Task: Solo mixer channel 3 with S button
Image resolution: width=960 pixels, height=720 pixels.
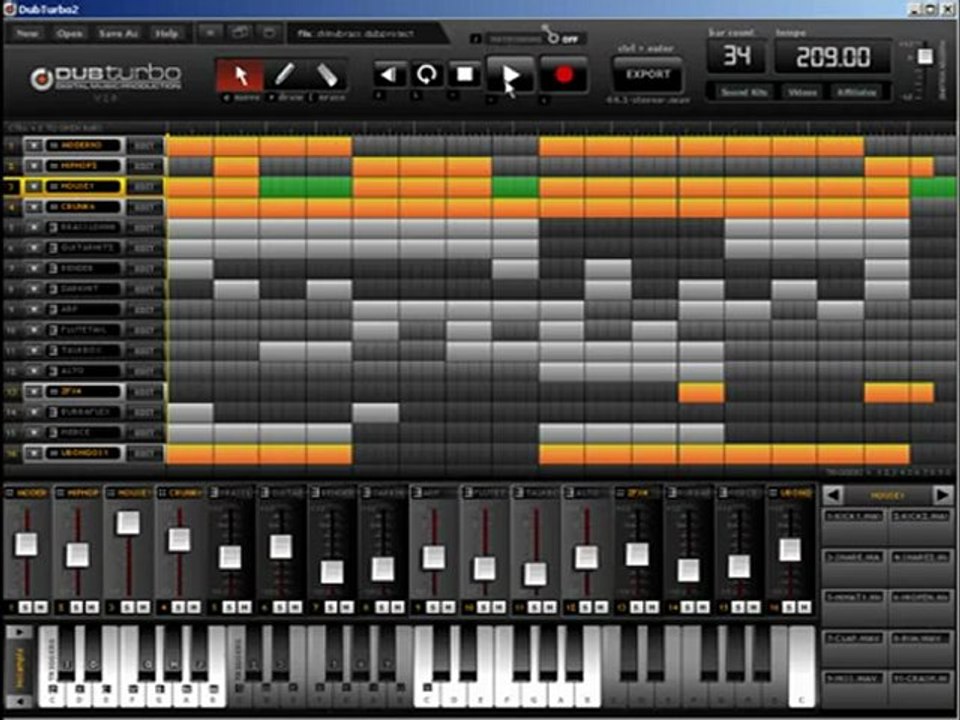Action: point(127,607)
